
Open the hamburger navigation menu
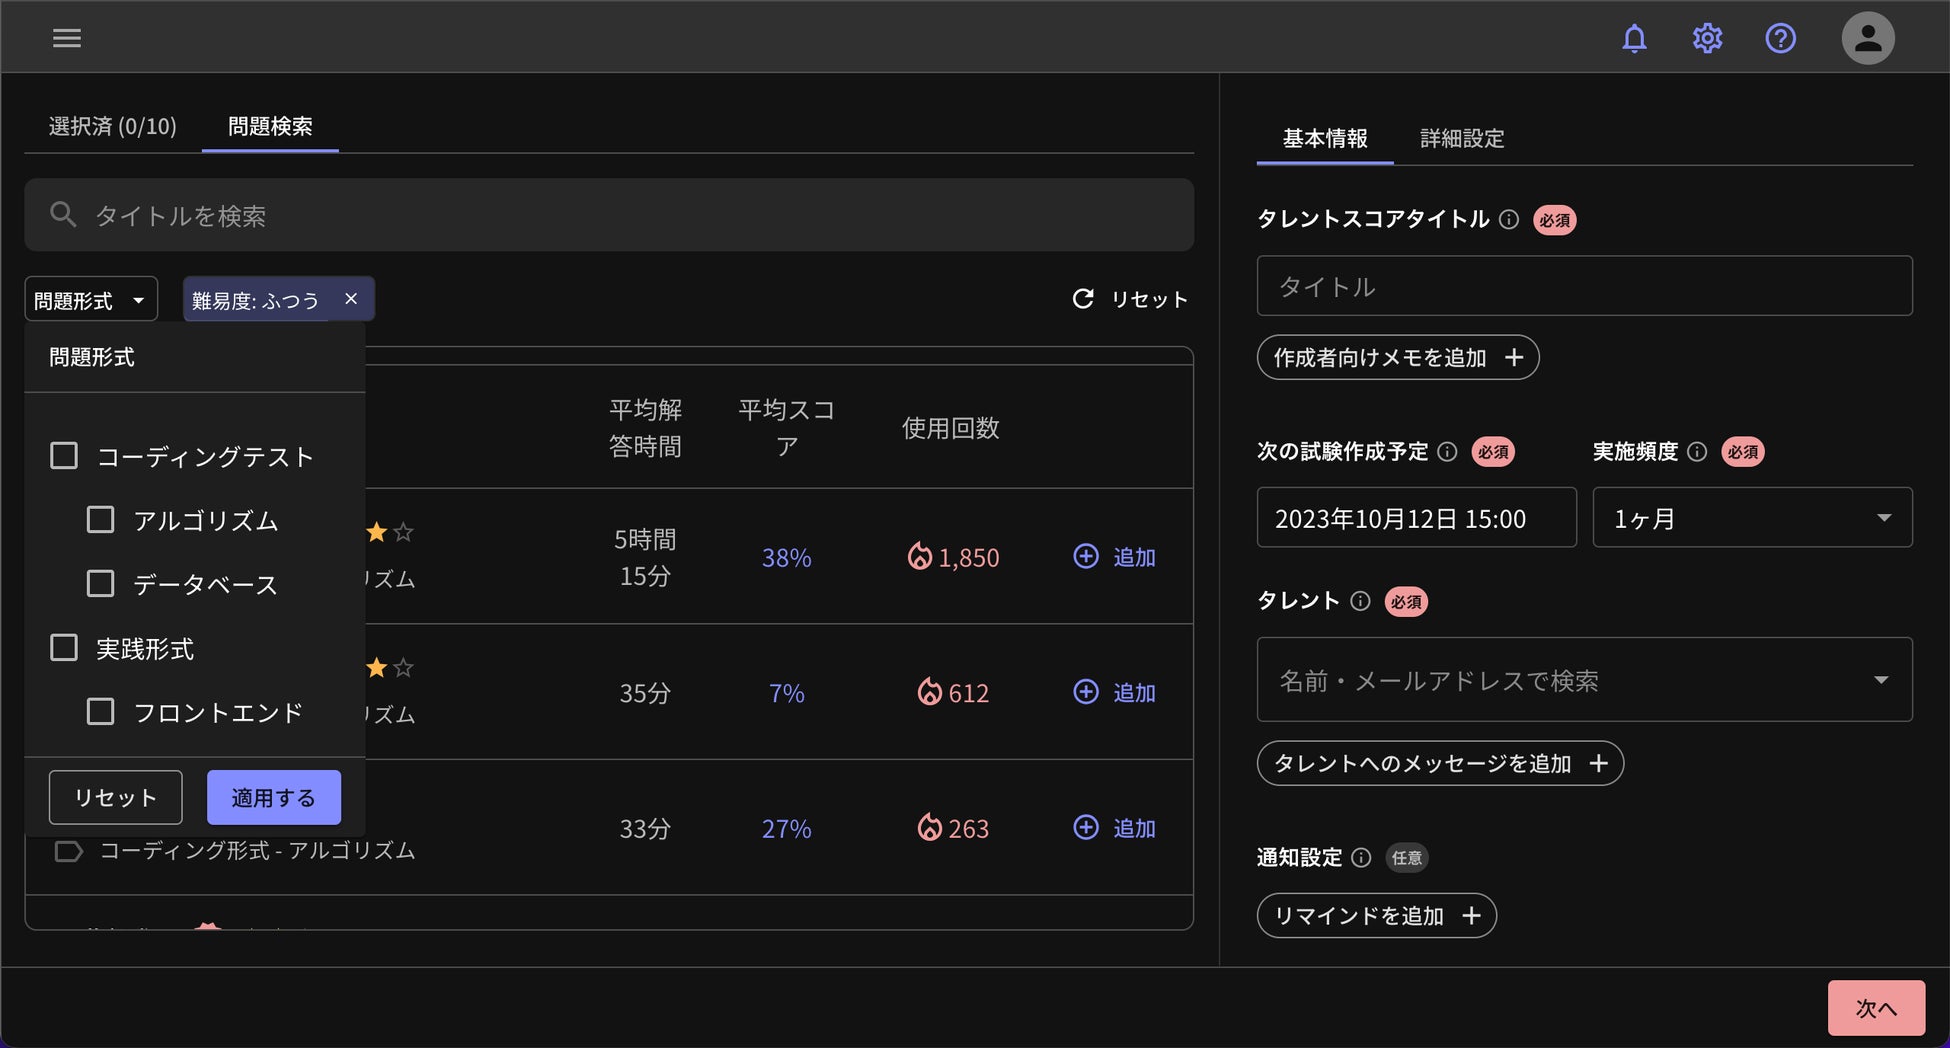click(67, 38)
